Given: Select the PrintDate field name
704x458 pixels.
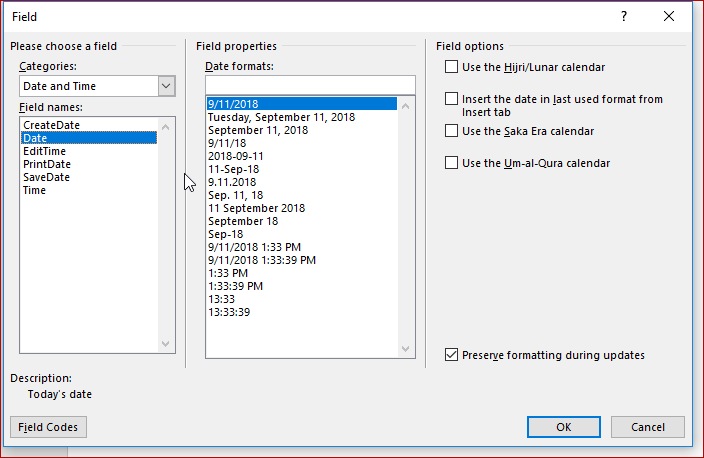Looking at the screenshot, I should coord(47,164).
